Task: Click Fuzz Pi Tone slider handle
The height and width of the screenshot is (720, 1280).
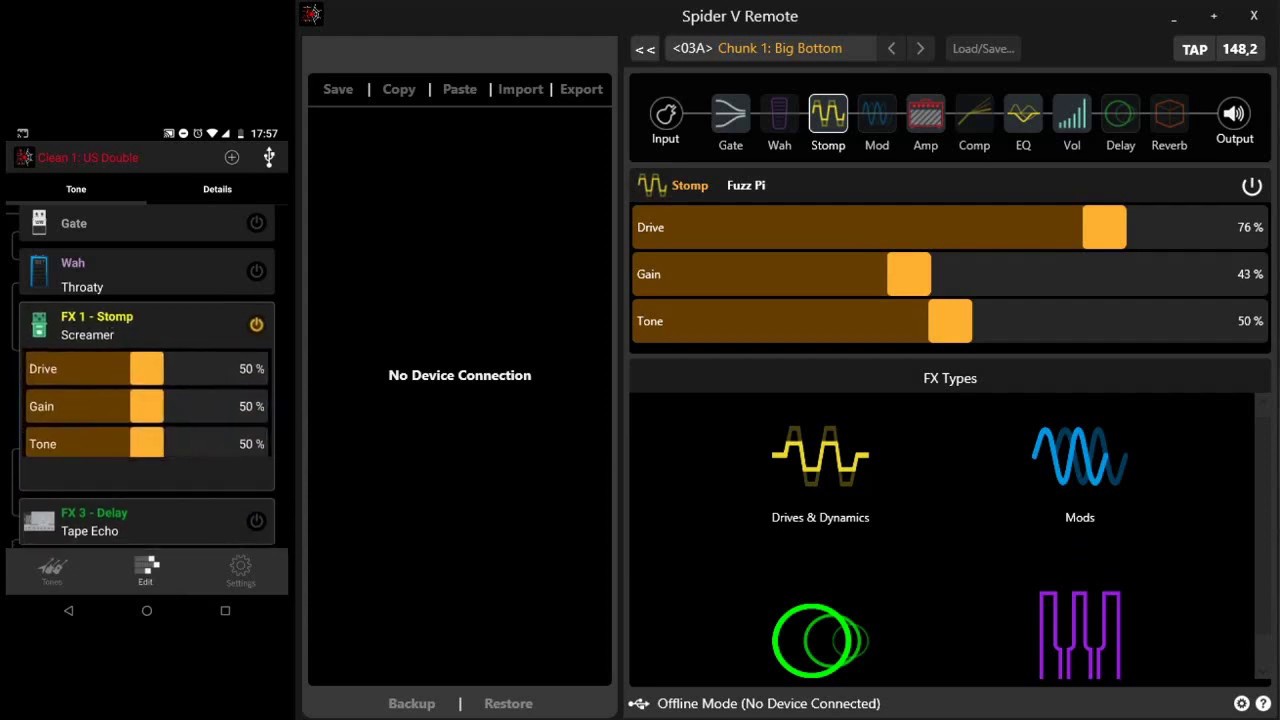Action: 950,321
